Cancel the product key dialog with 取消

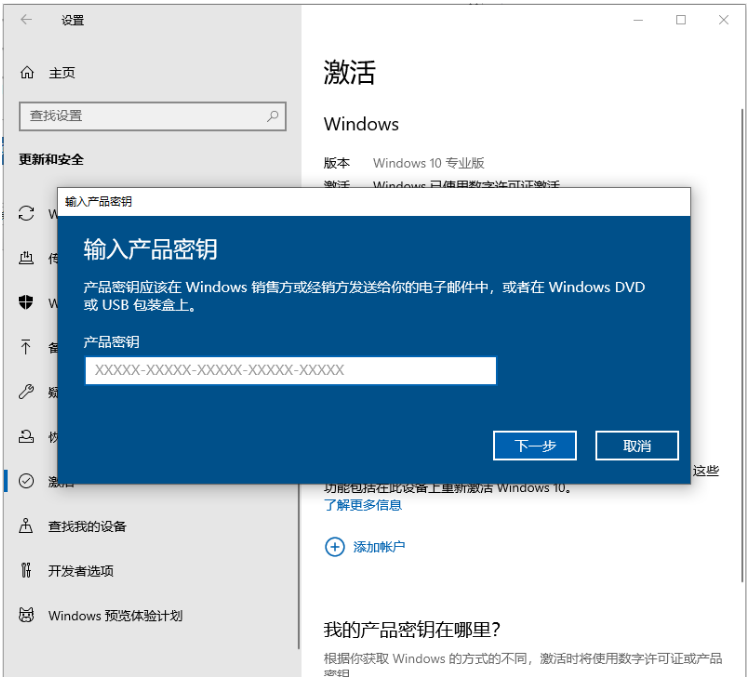[x=637, y=446]
